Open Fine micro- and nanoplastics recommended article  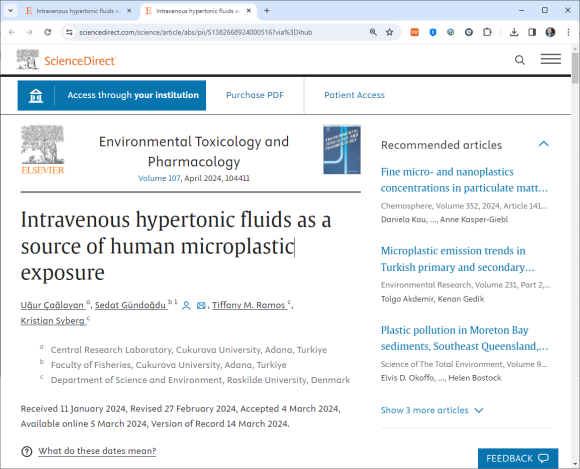pos(464,180)
